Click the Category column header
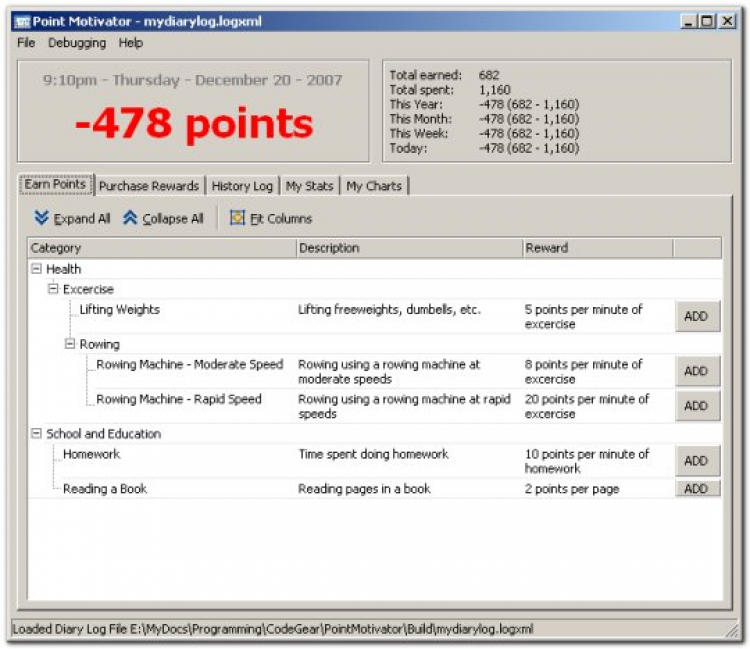The height and width of the screenshot is (649, 750). tap(162, 248)
